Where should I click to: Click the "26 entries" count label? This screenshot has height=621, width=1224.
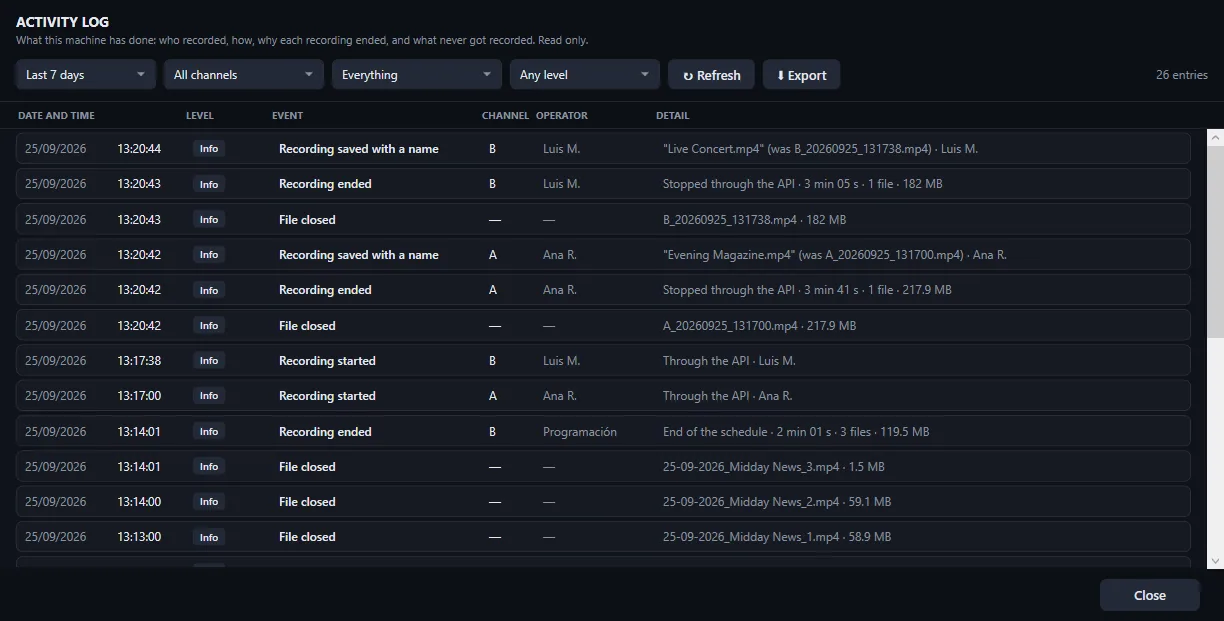[x=1182, y=75]
